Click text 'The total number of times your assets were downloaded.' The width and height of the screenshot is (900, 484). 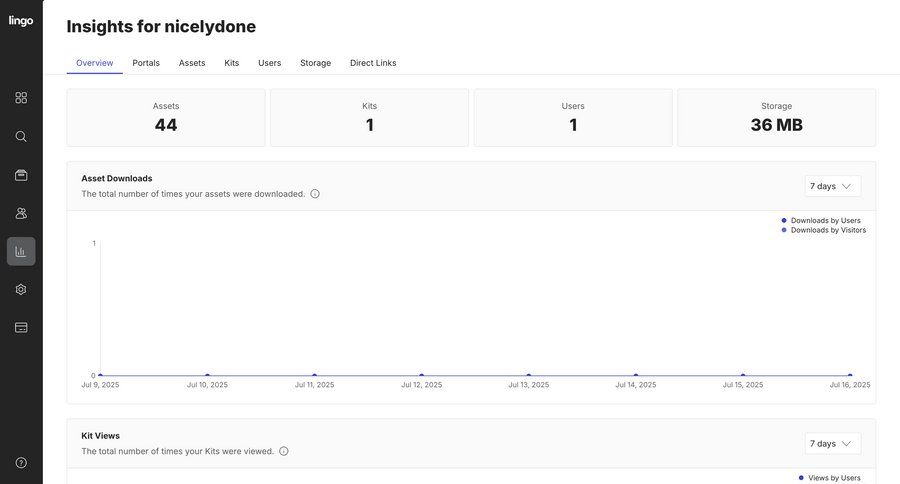pyautogui.click(x=193, y=194)
